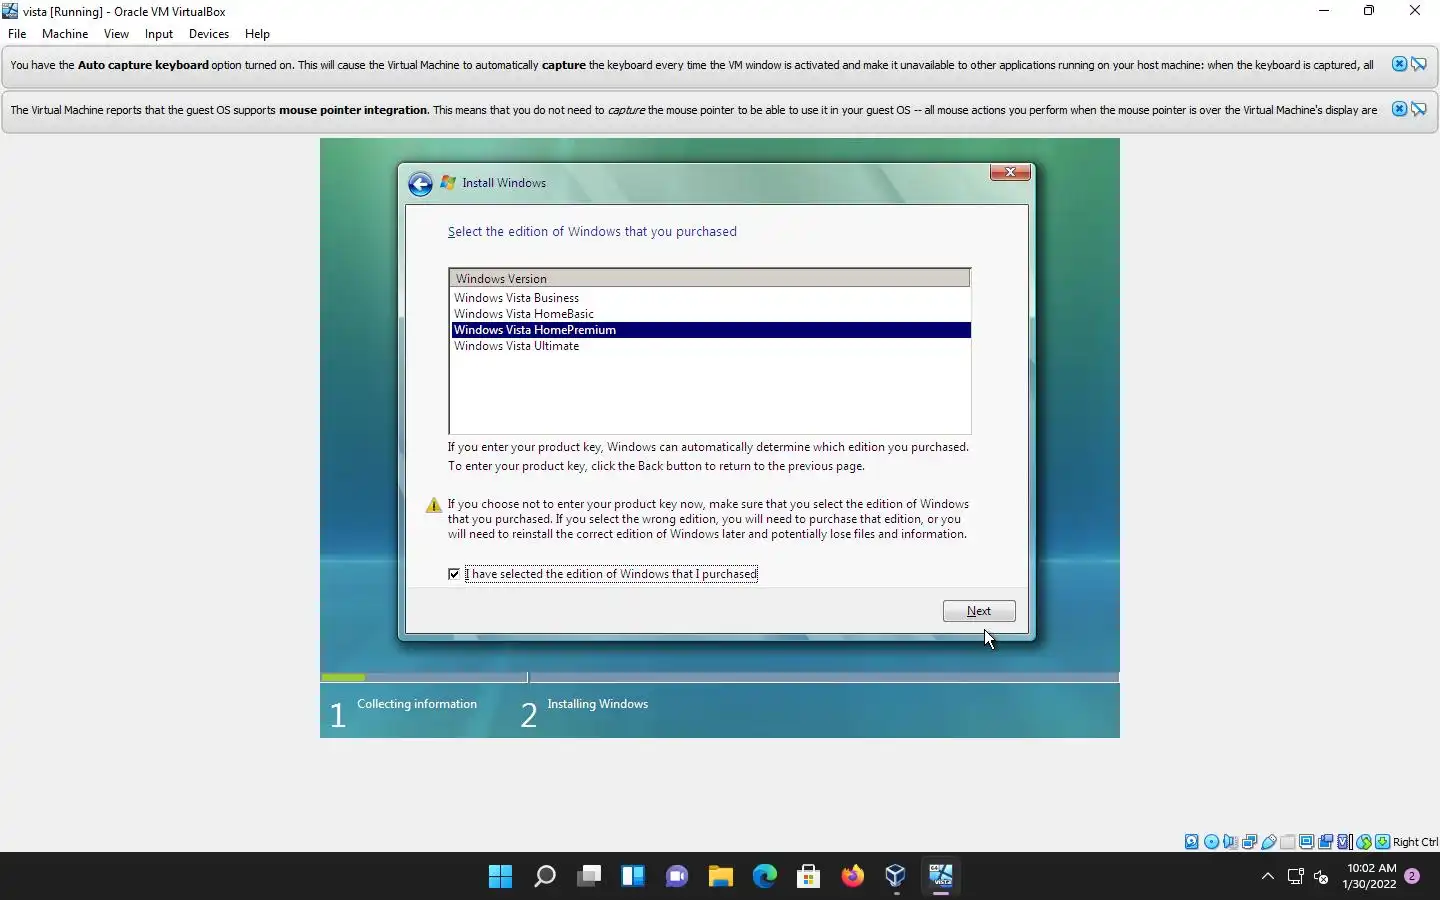
Task: Launch Firefox from the taskbar
Action: [853, 877]
